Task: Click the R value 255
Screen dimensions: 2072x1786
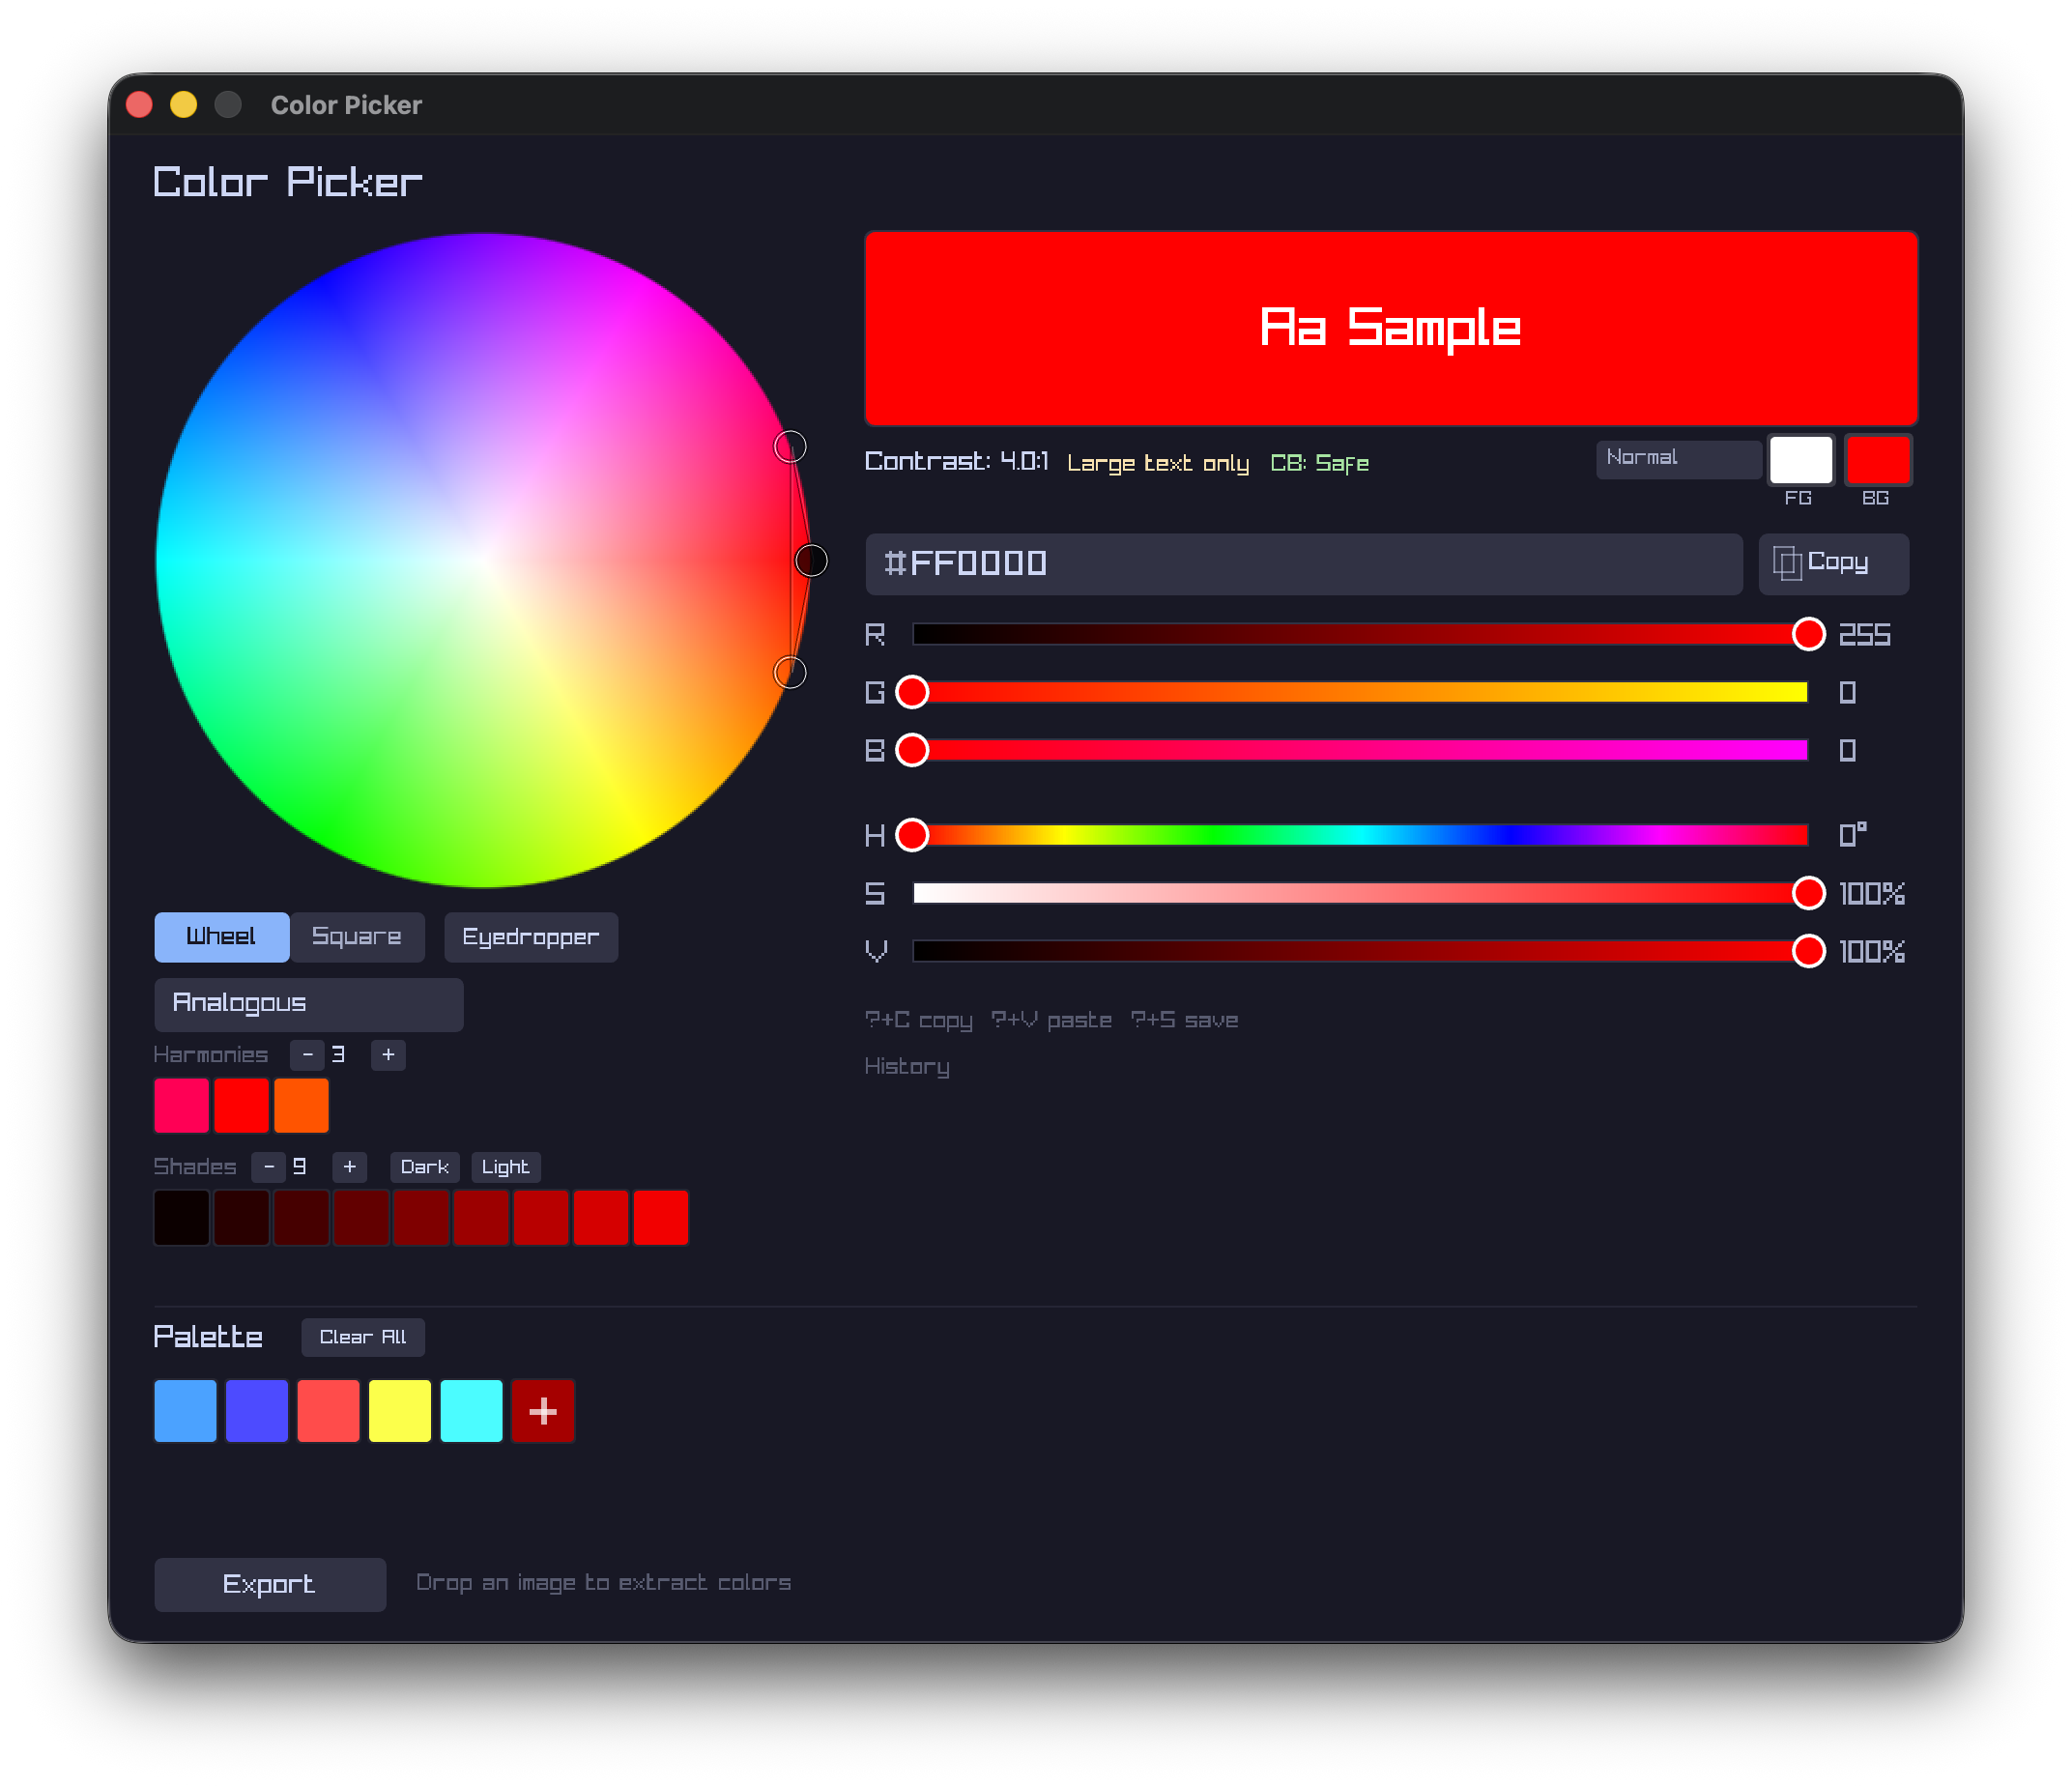Action: (x=1865, y=635)
